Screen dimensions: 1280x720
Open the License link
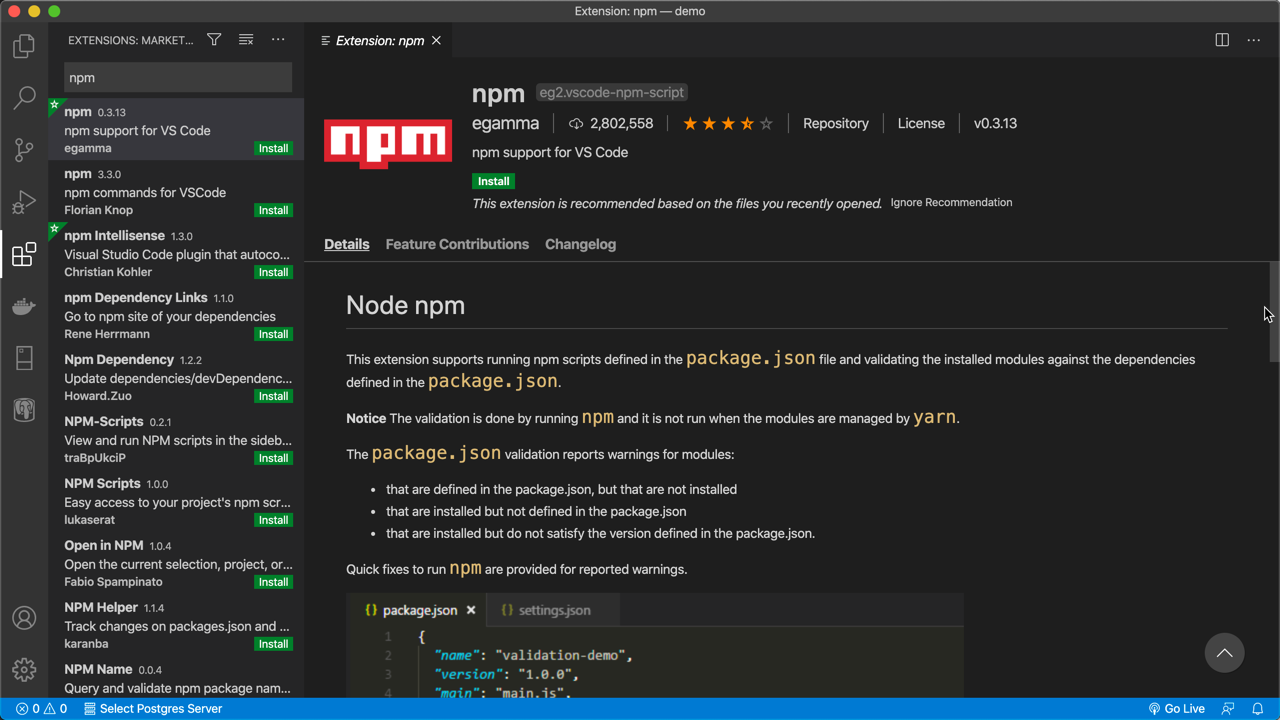click(x=921, y=124)
